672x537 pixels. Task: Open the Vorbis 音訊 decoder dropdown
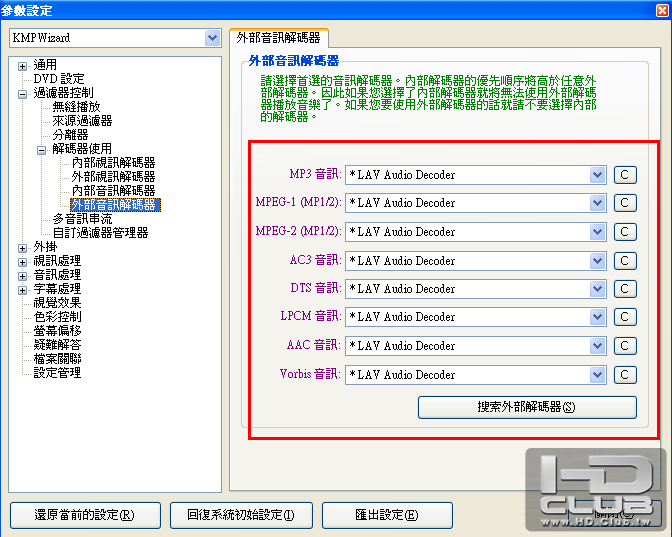597,375
